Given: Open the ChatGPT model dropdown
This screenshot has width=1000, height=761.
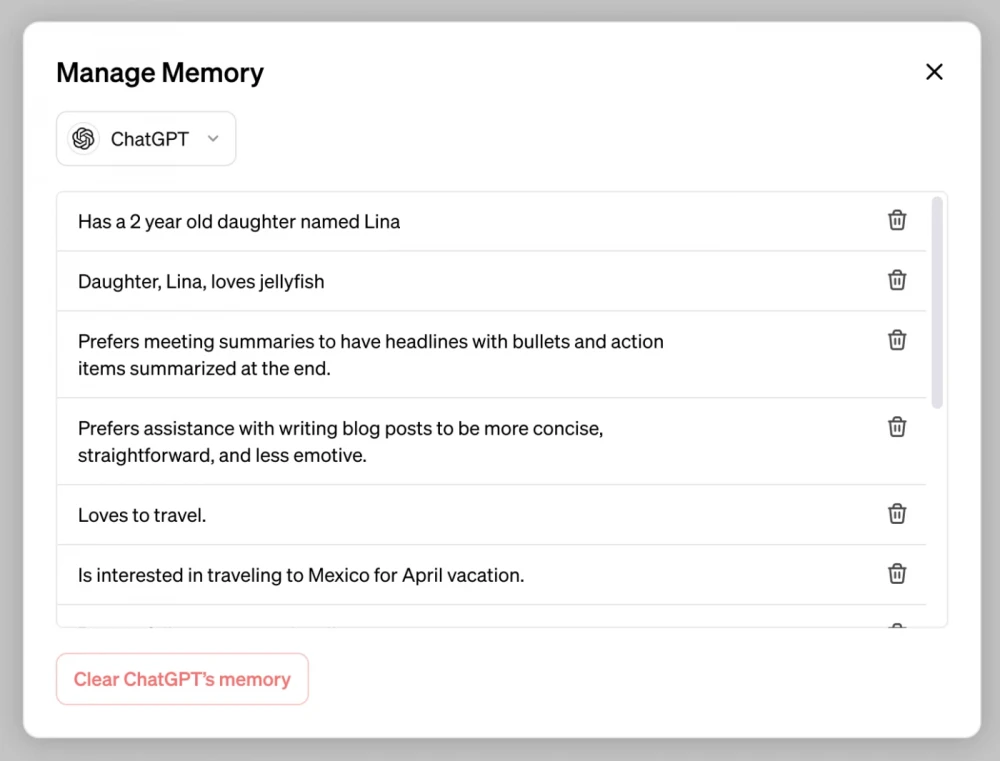Looking at the screenshot, I should pyautogui.click(x=146, y=139).
